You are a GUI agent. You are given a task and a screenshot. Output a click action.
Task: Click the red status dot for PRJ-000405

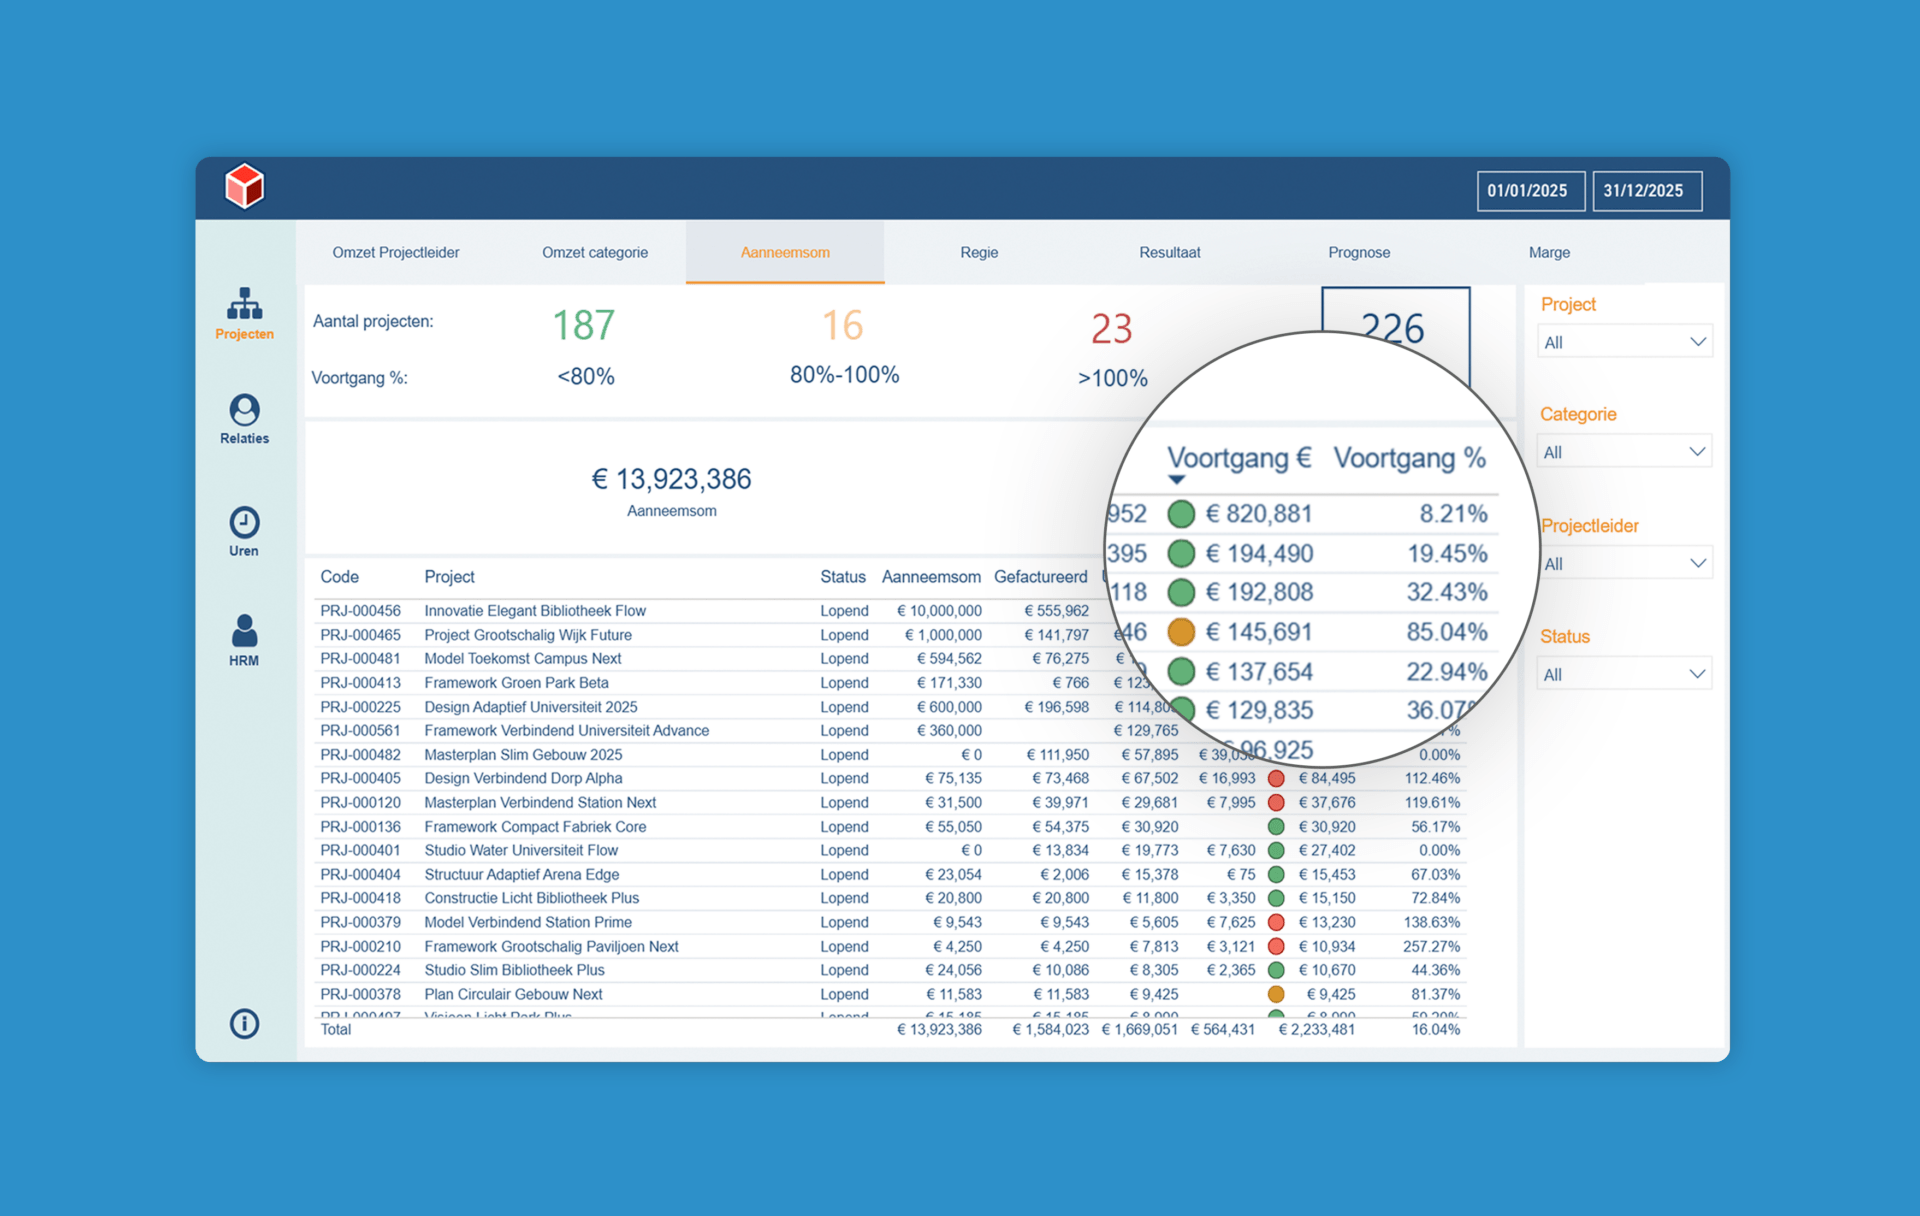1276,778
